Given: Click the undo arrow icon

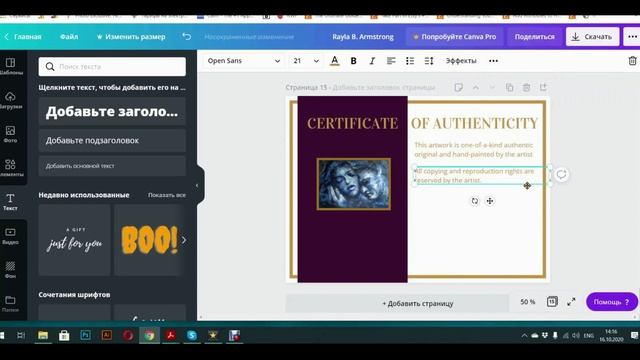Looking at the screenshot, I should [187, 37].
